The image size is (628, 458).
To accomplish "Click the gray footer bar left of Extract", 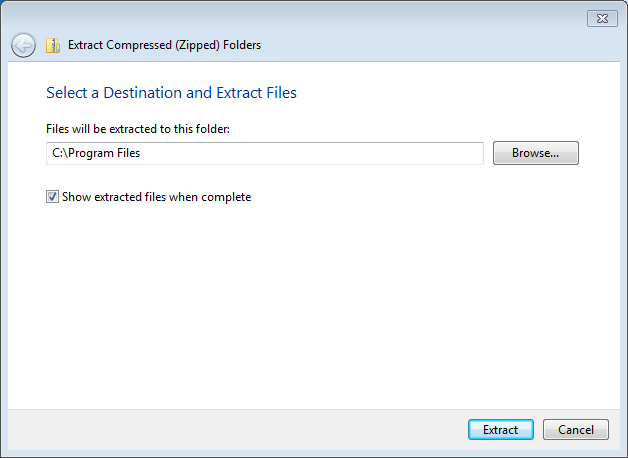I will pyautogui.click(x=236, y=430).
